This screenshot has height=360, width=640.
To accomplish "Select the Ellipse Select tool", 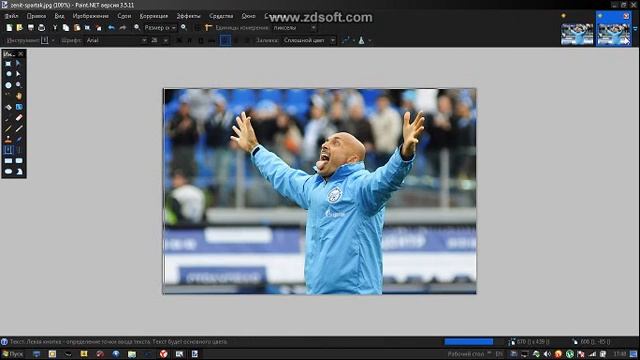I will tap(8, 85).
